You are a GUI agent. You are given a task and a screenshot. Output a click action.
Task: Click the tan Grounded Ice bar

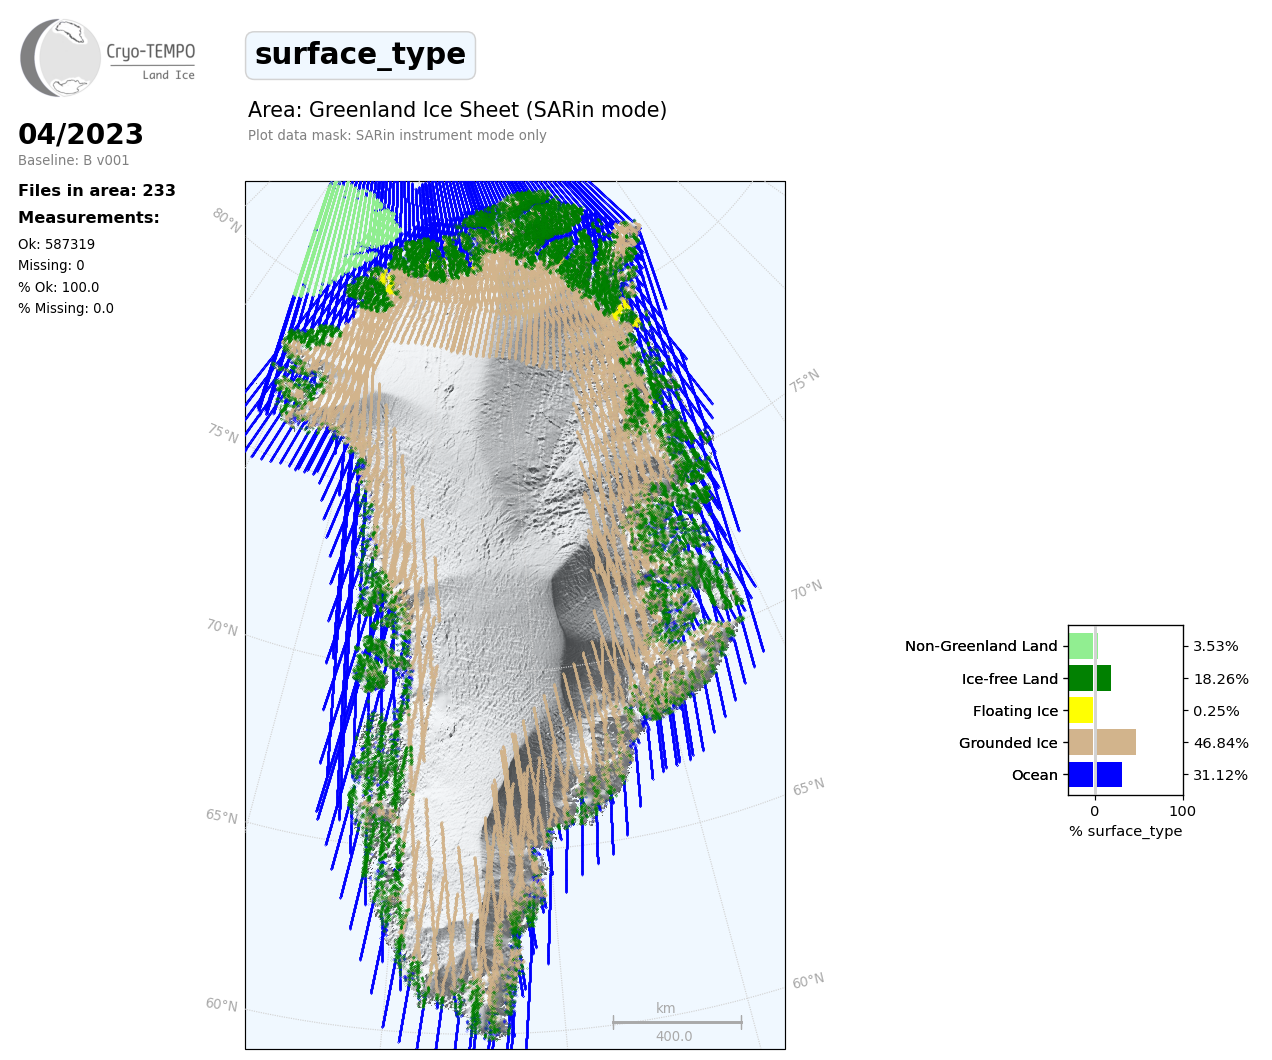pos(1102,742)
